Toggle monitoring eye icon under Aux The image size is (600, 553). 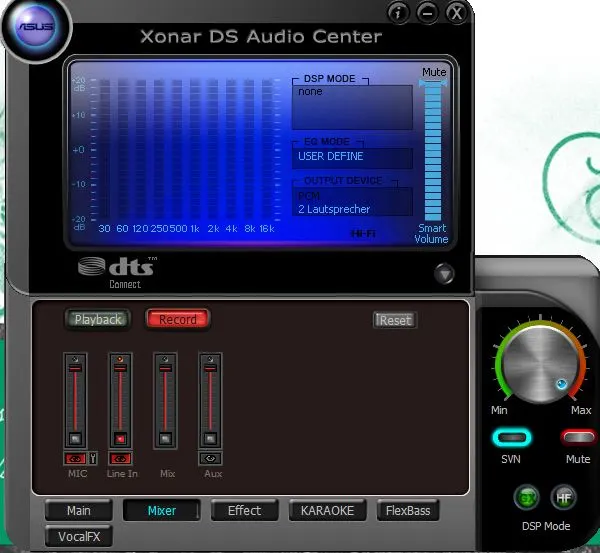[x=211, y=459]
